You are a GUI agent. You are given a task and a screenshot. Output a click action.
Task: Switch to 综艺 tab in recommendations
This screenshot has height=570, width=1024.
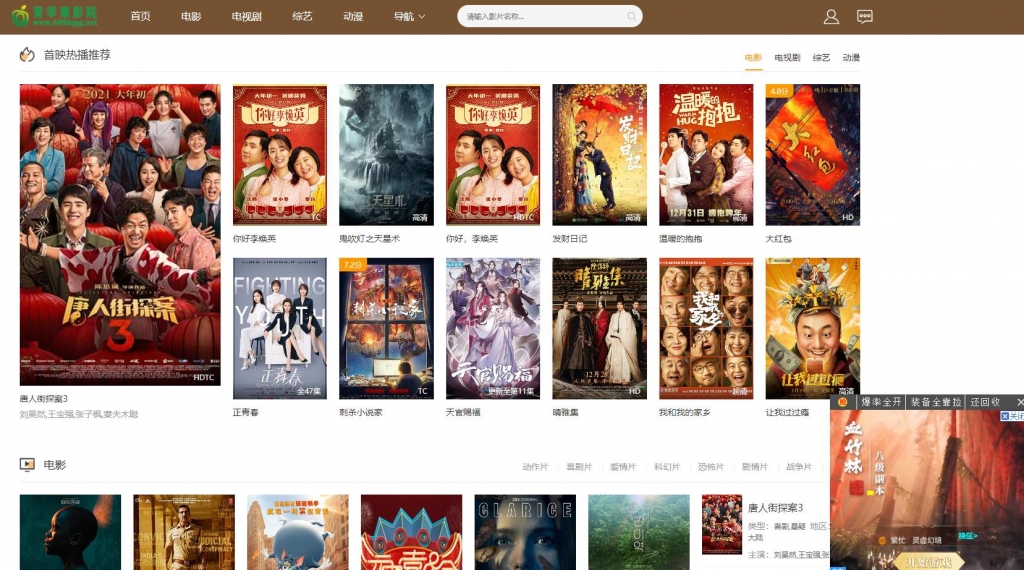pyautogui.click(x=821, y=57)
